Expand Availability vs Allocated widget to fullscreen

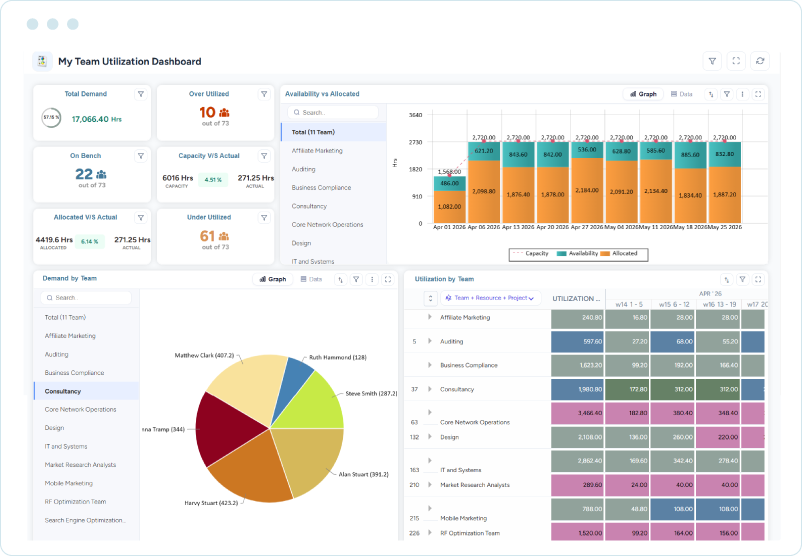click(758, 94)
